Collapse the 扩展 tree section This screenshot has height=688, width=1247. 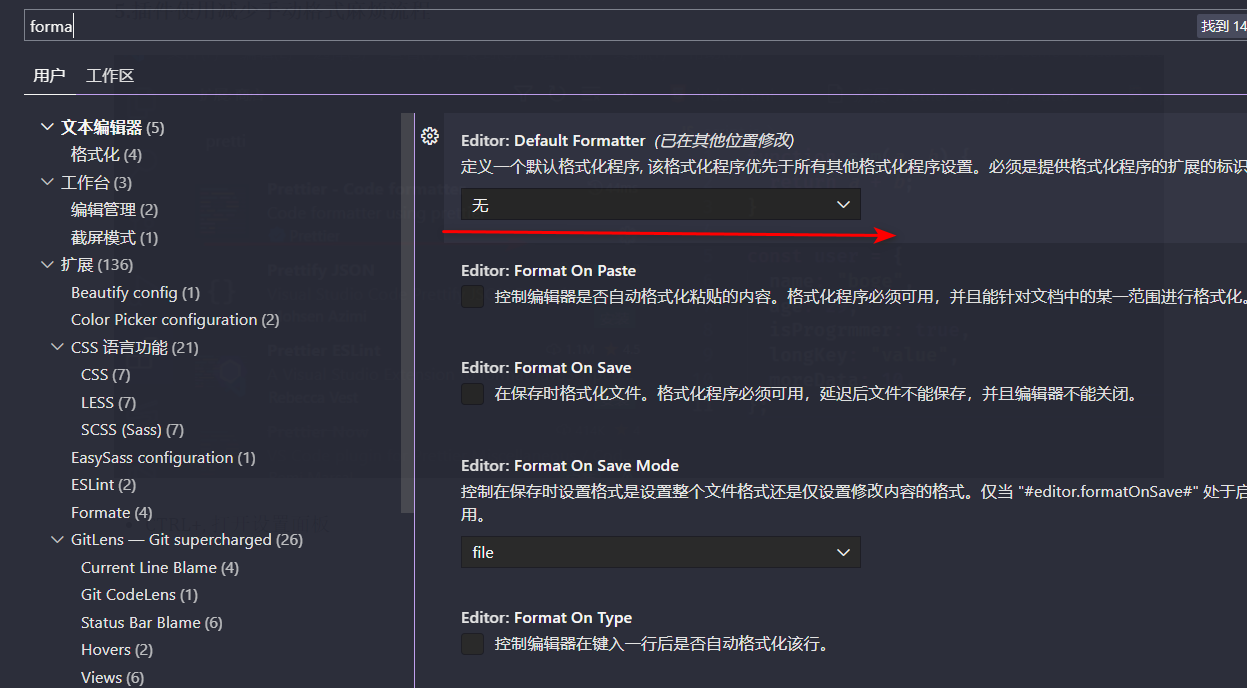point(47,264)
